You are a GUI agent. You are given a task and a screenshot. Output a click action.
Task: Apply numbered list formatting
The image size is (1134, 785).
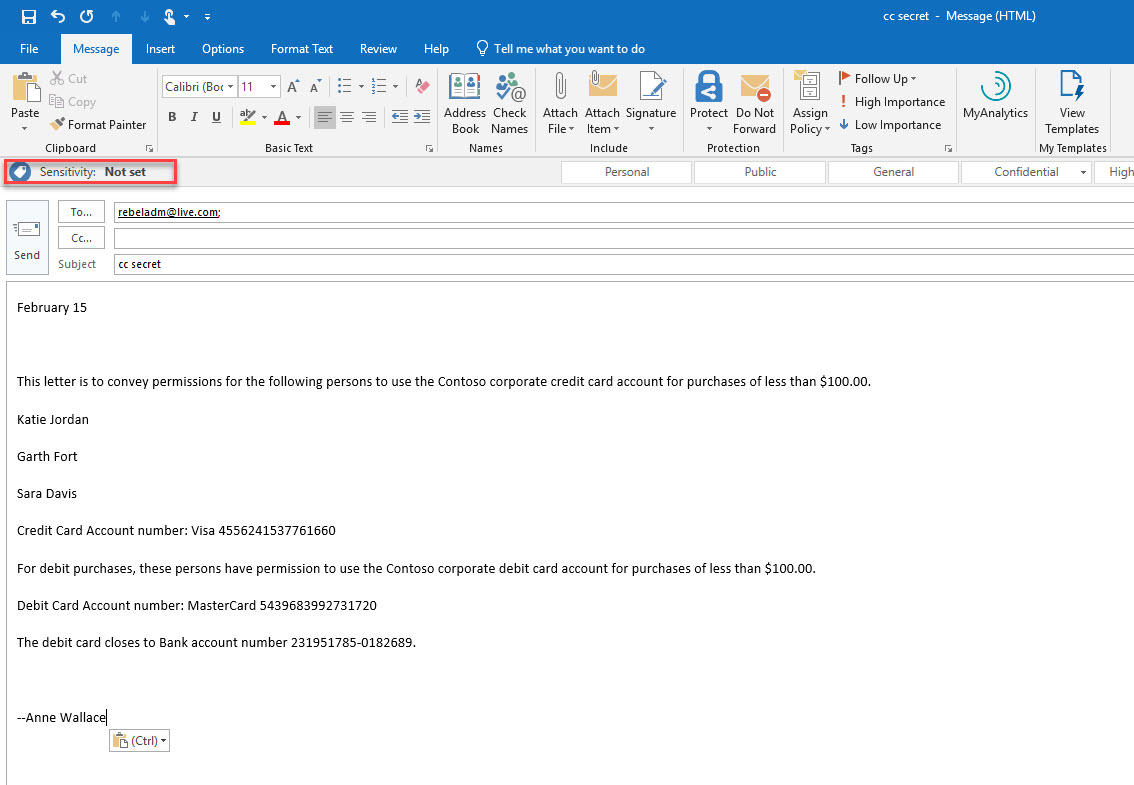(379, 87)
